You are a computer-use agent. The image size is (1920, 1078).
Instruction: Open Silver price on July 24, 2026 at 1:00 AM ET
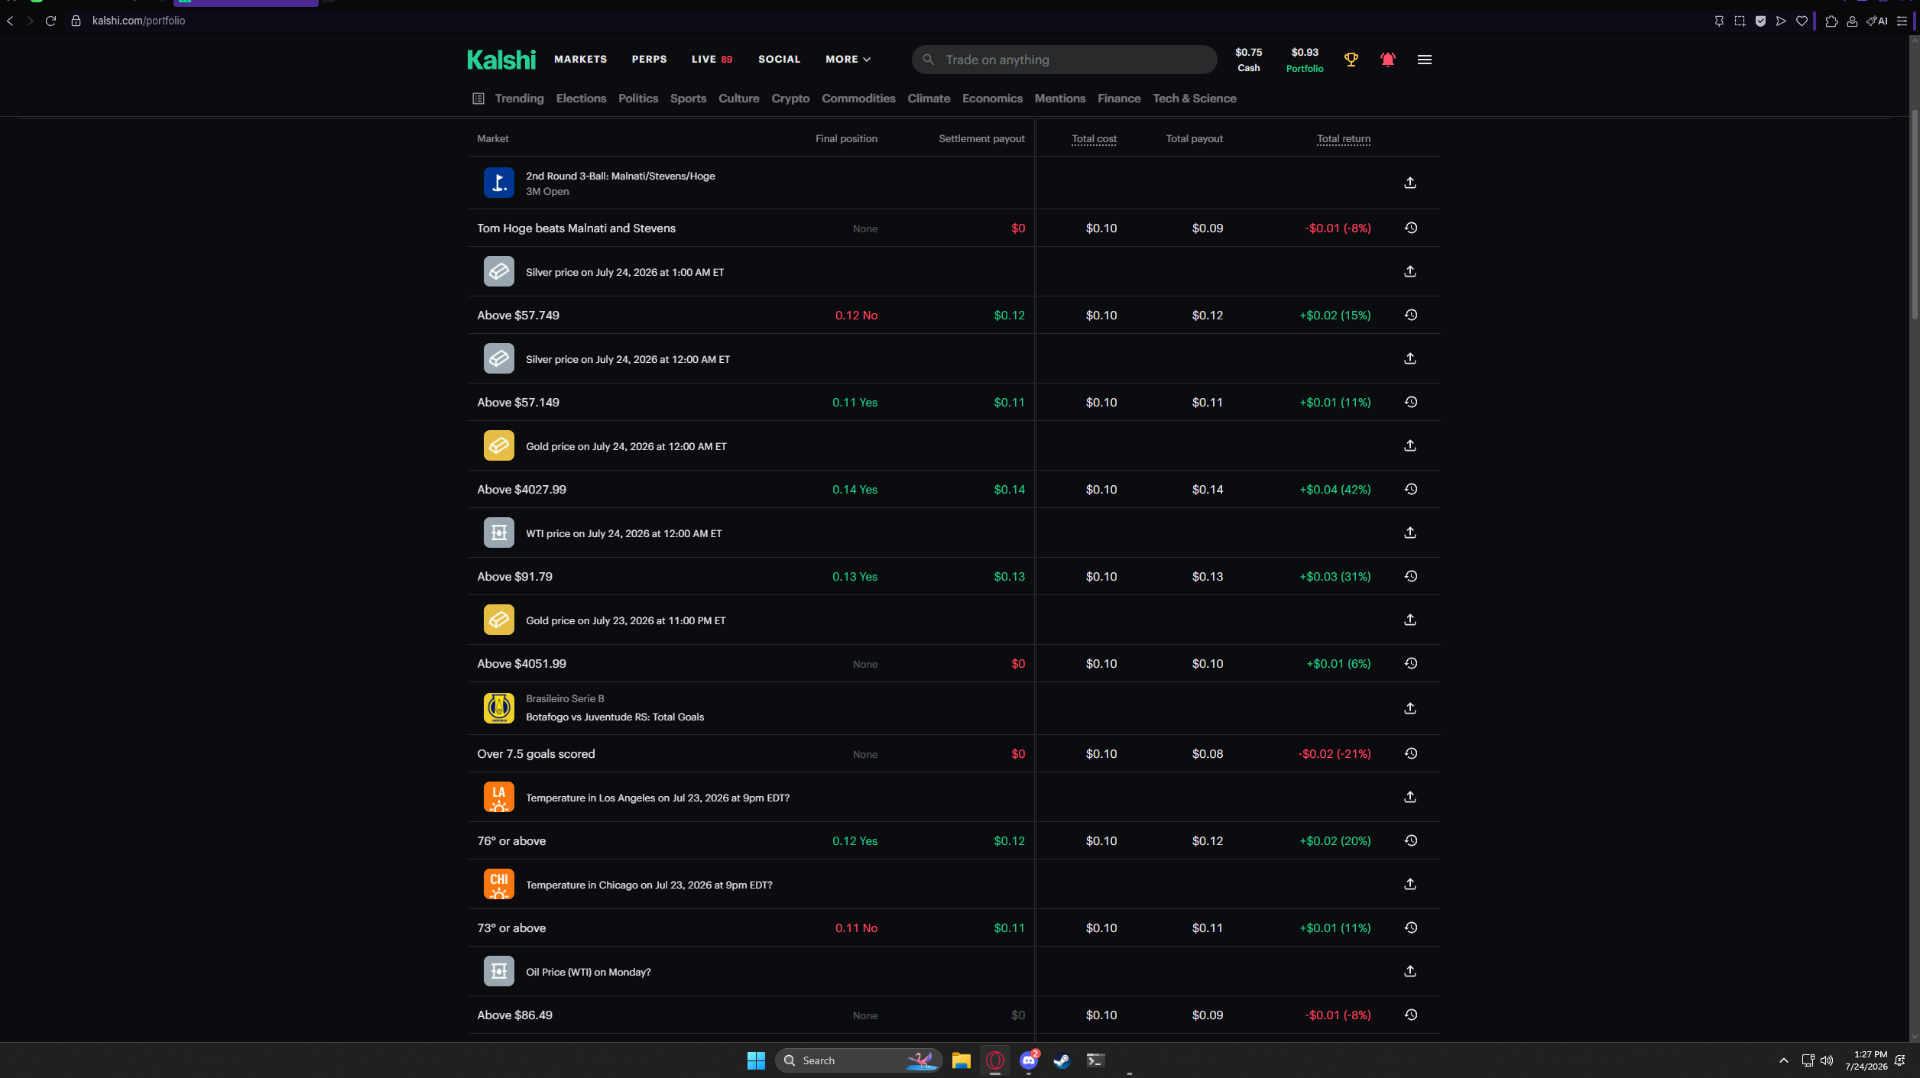pos(625,272)
